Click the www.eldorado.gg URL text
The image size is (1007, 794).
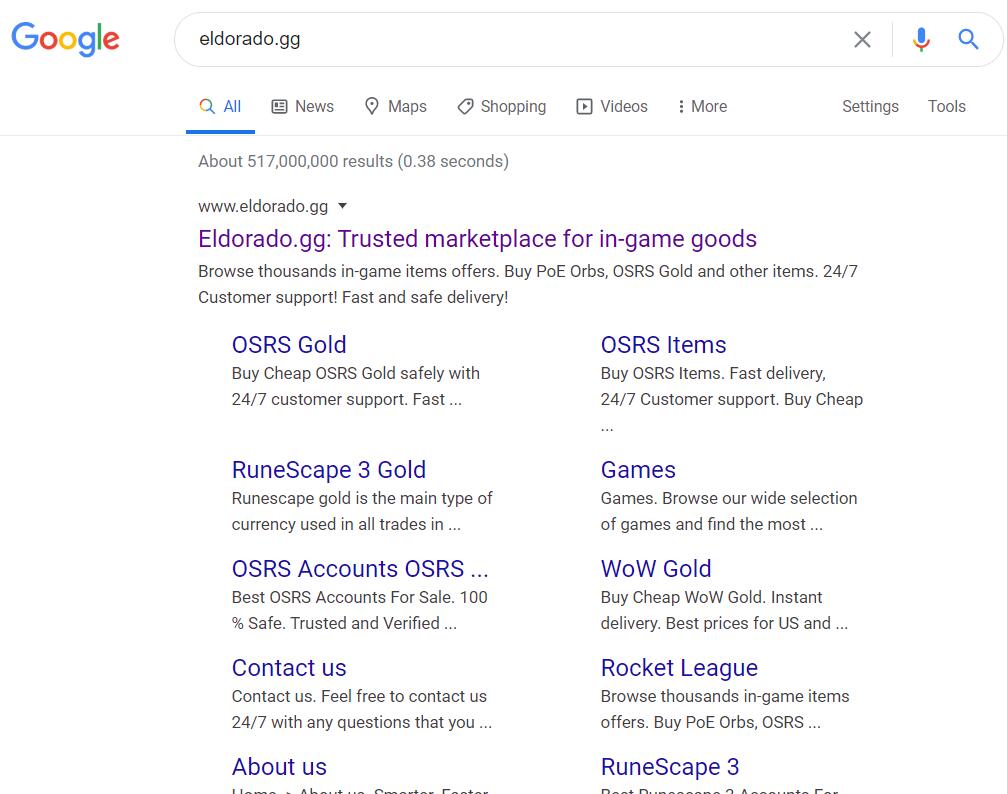click(x=263, y=206)
